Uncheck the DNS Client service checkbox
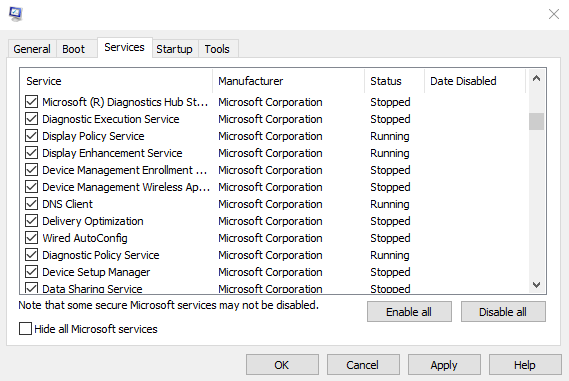This screenshot has width=569, height=381. tap(32, 204)
